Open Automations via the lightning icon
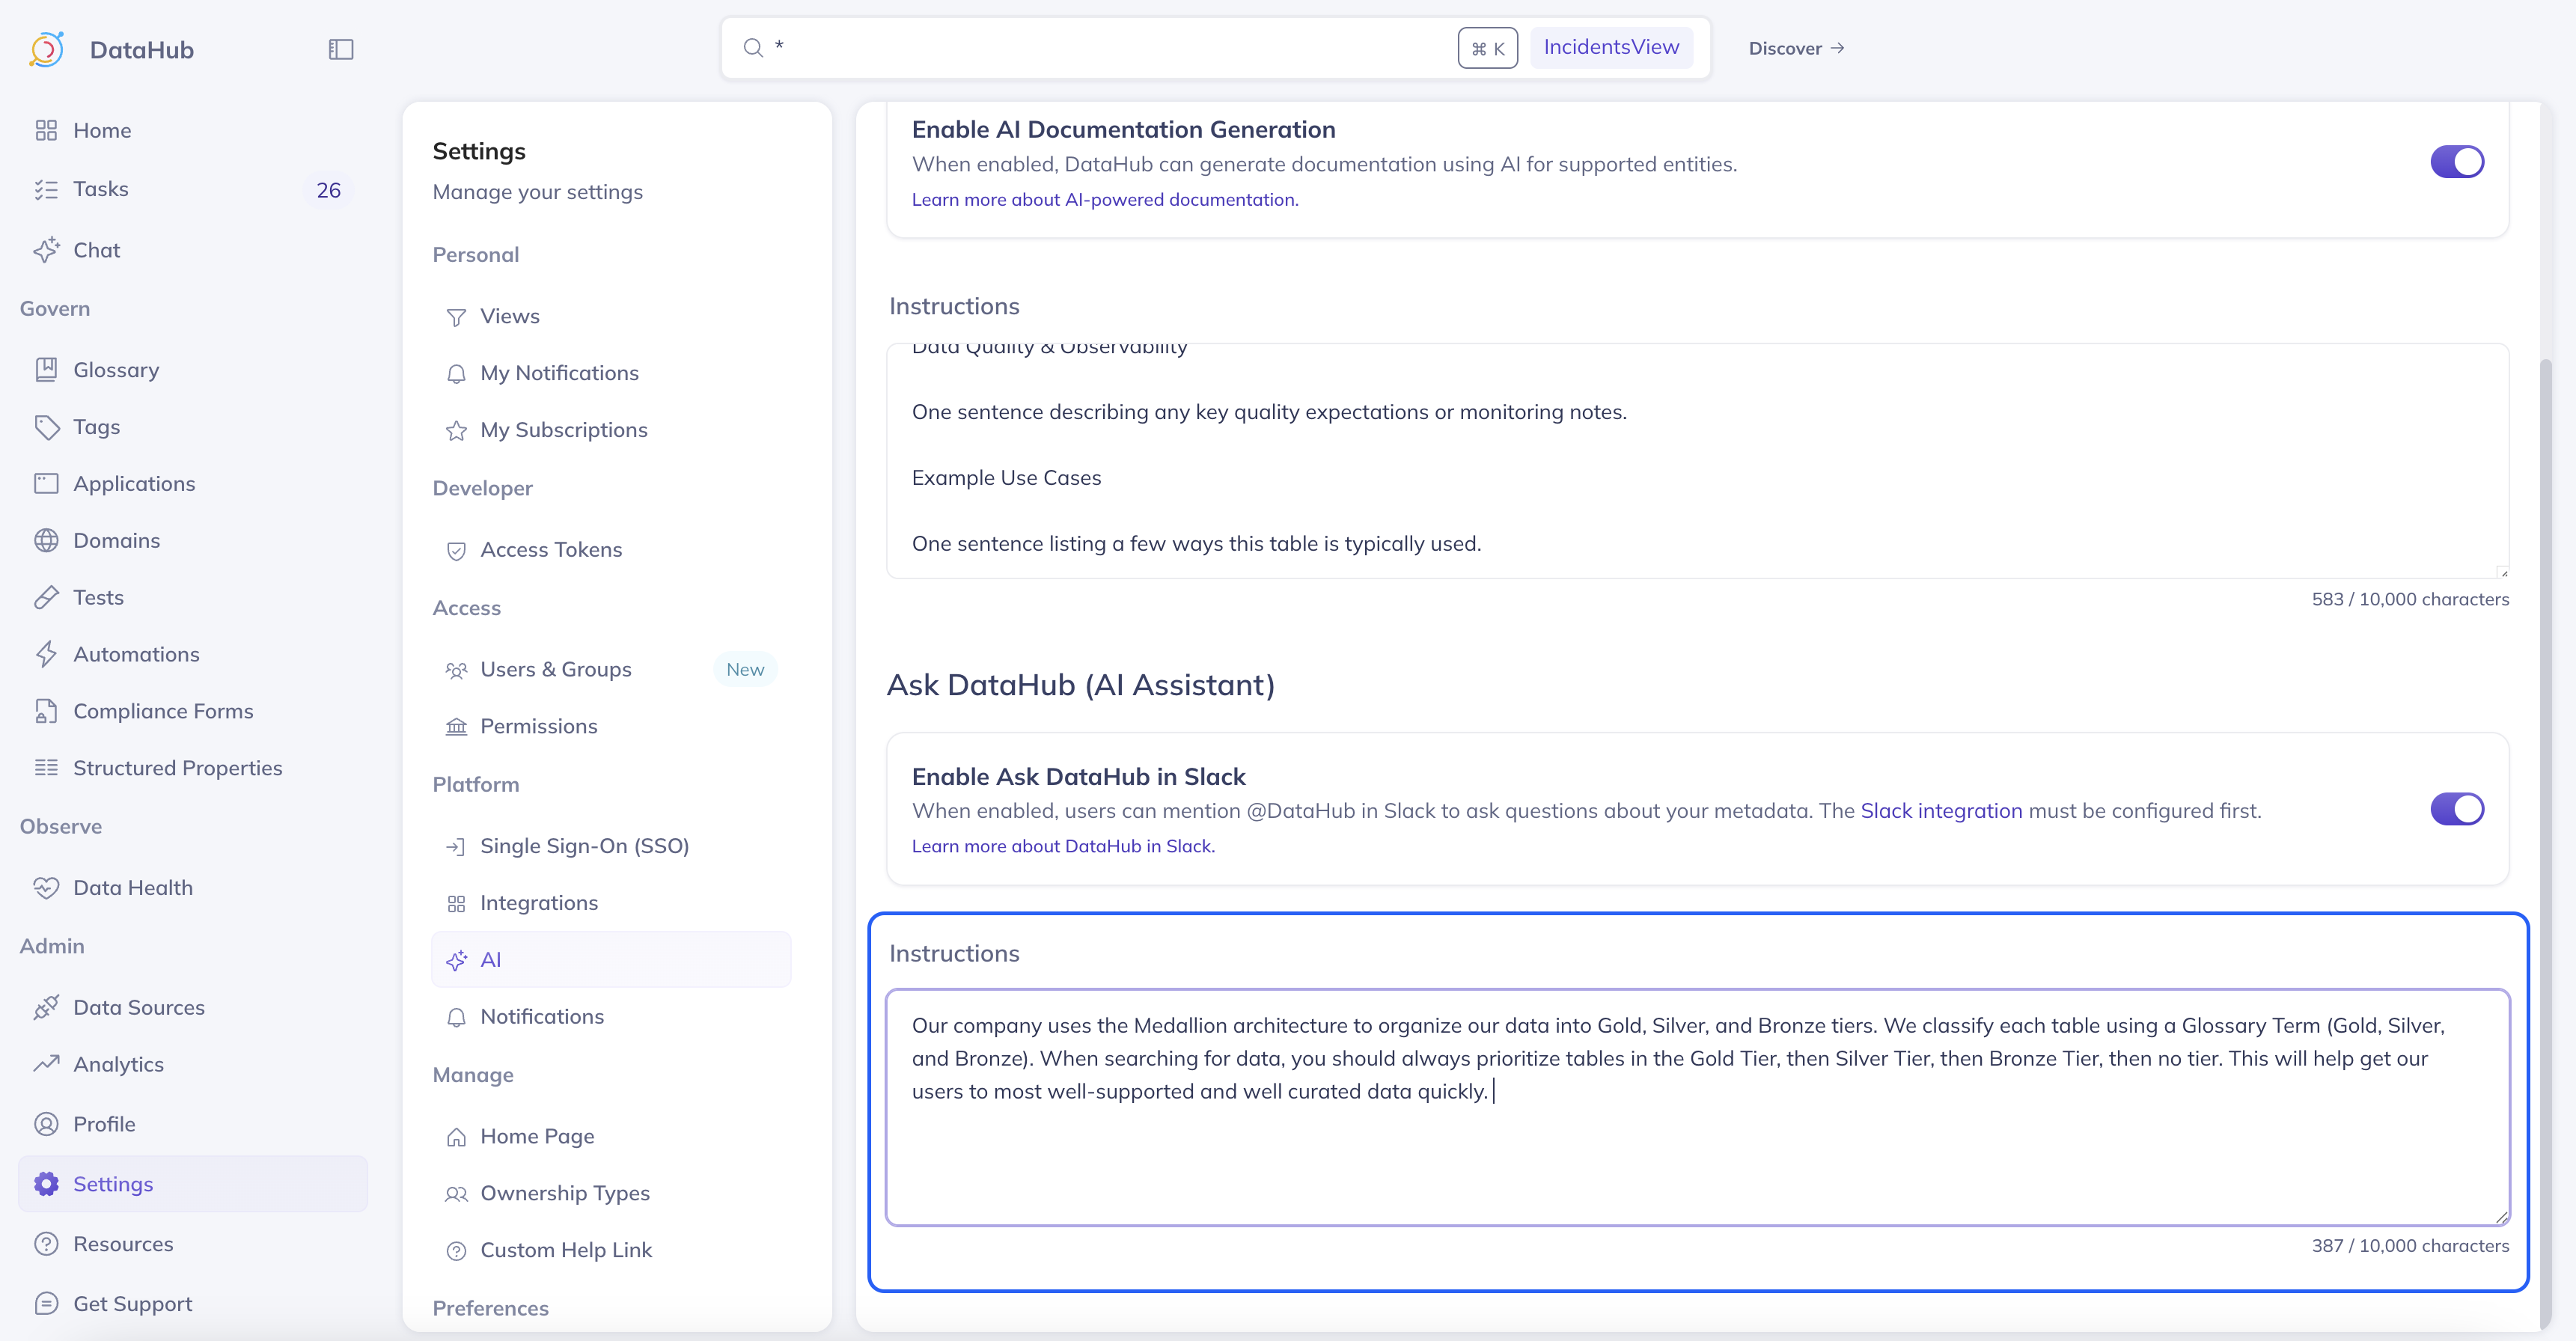 pos(46,654)
